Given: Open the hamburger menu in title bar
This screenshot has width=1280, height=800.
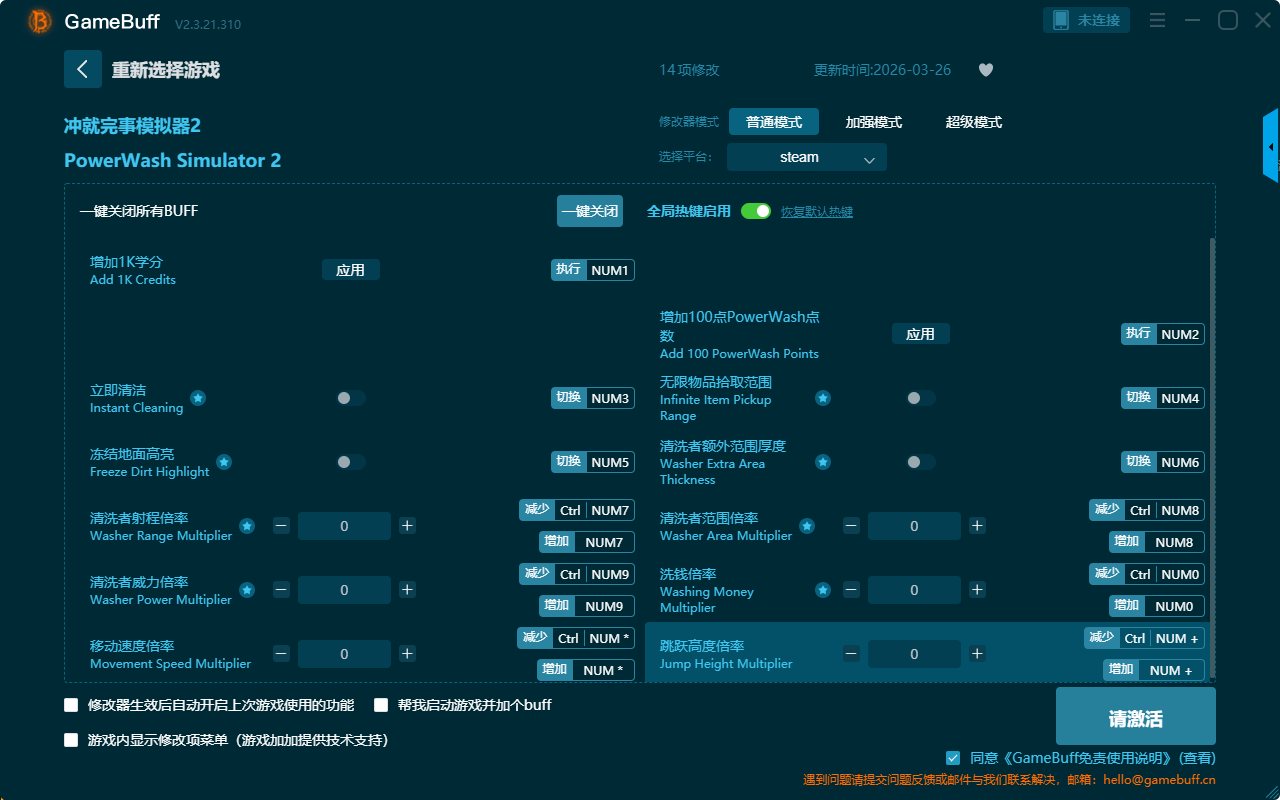Looking at the screenshot, I should 1157,20.
